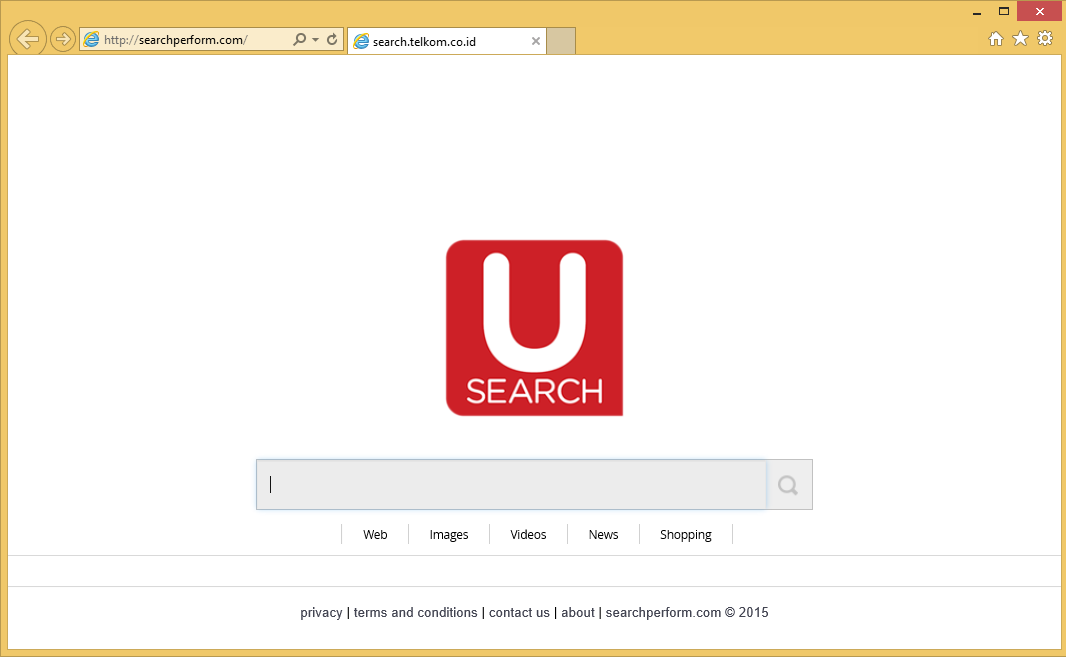Open the Tools settings gear menu
The image size is (1066, 657).
[x=1045, y=37]
